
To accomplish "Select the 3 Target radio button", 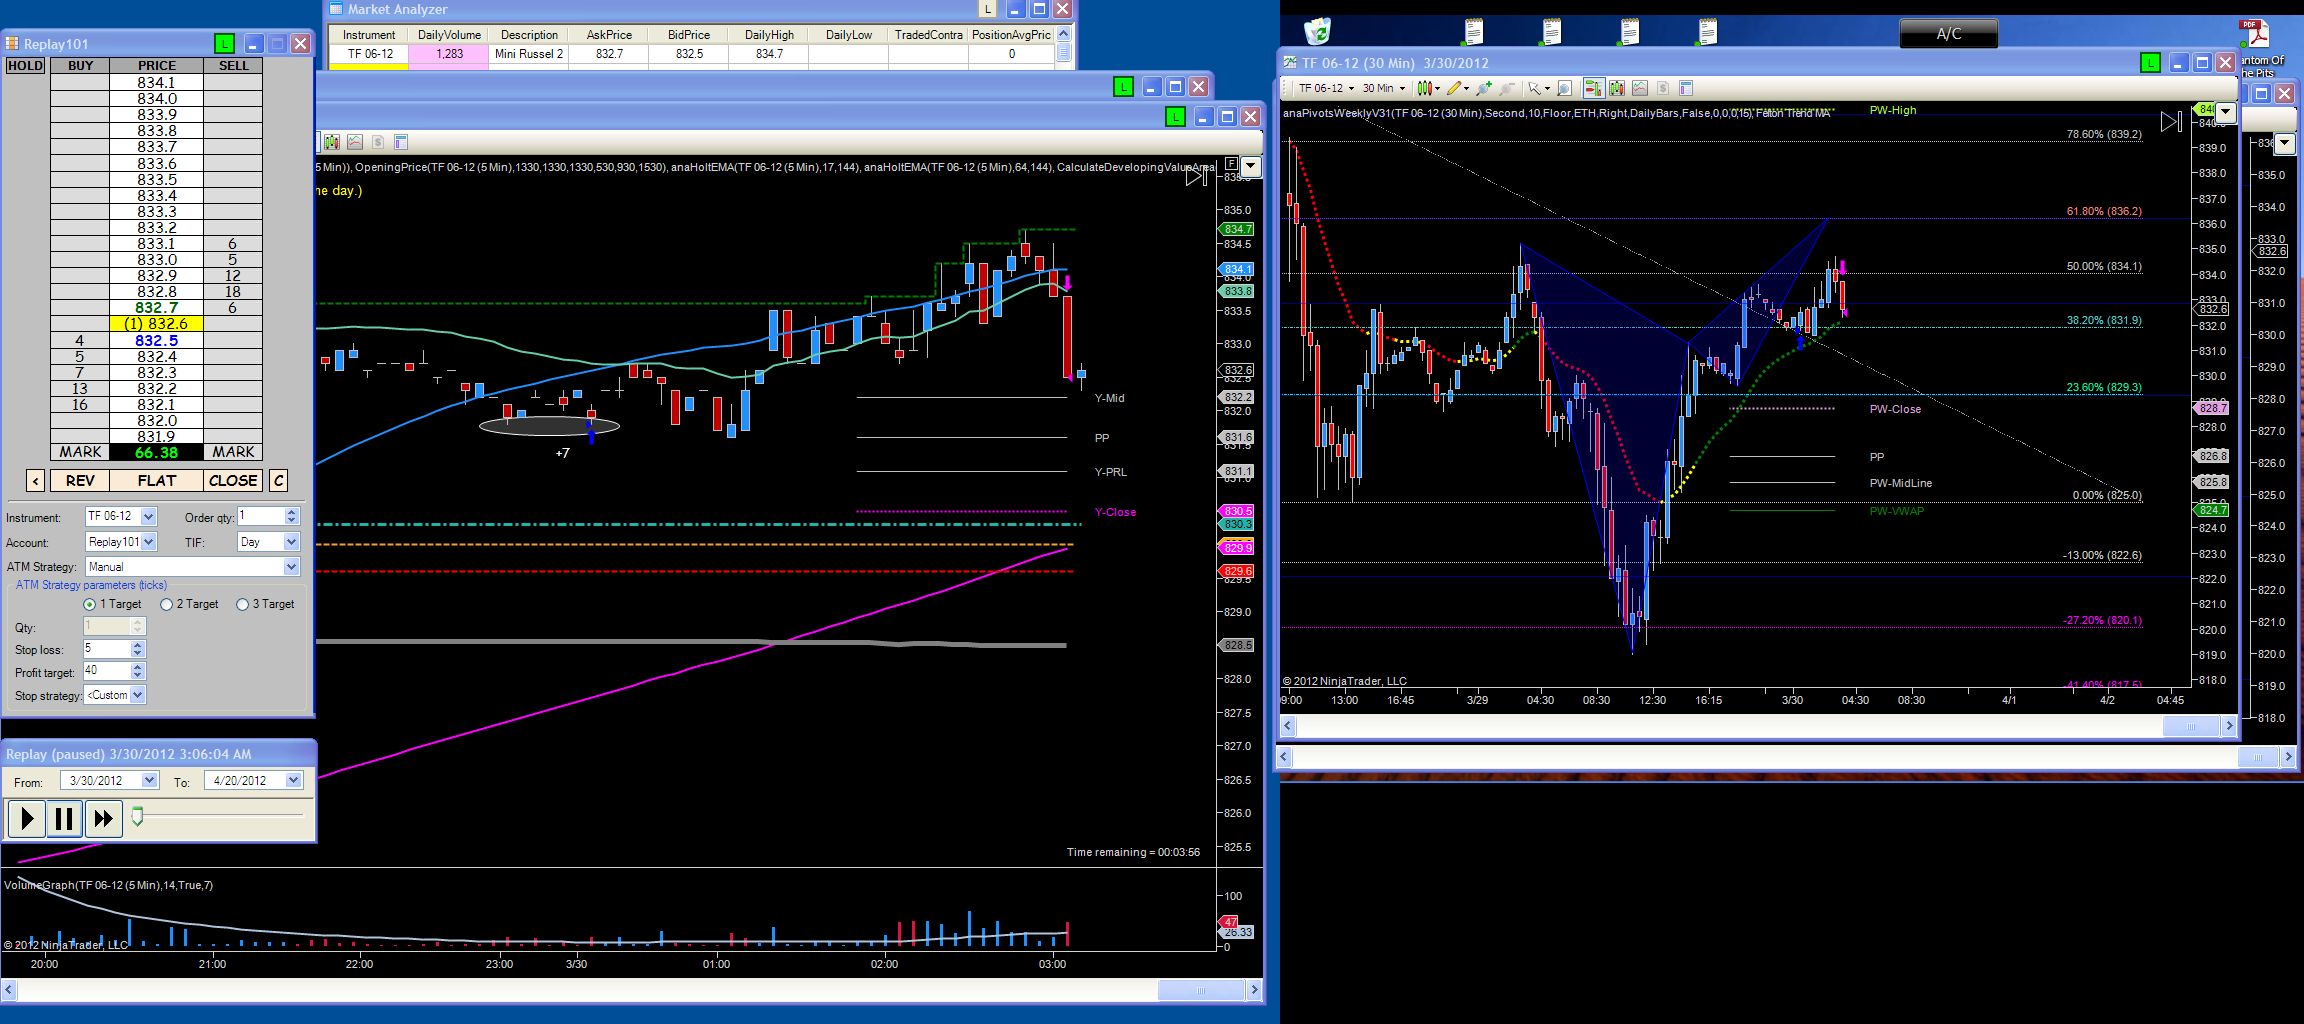I will [242, 605].
